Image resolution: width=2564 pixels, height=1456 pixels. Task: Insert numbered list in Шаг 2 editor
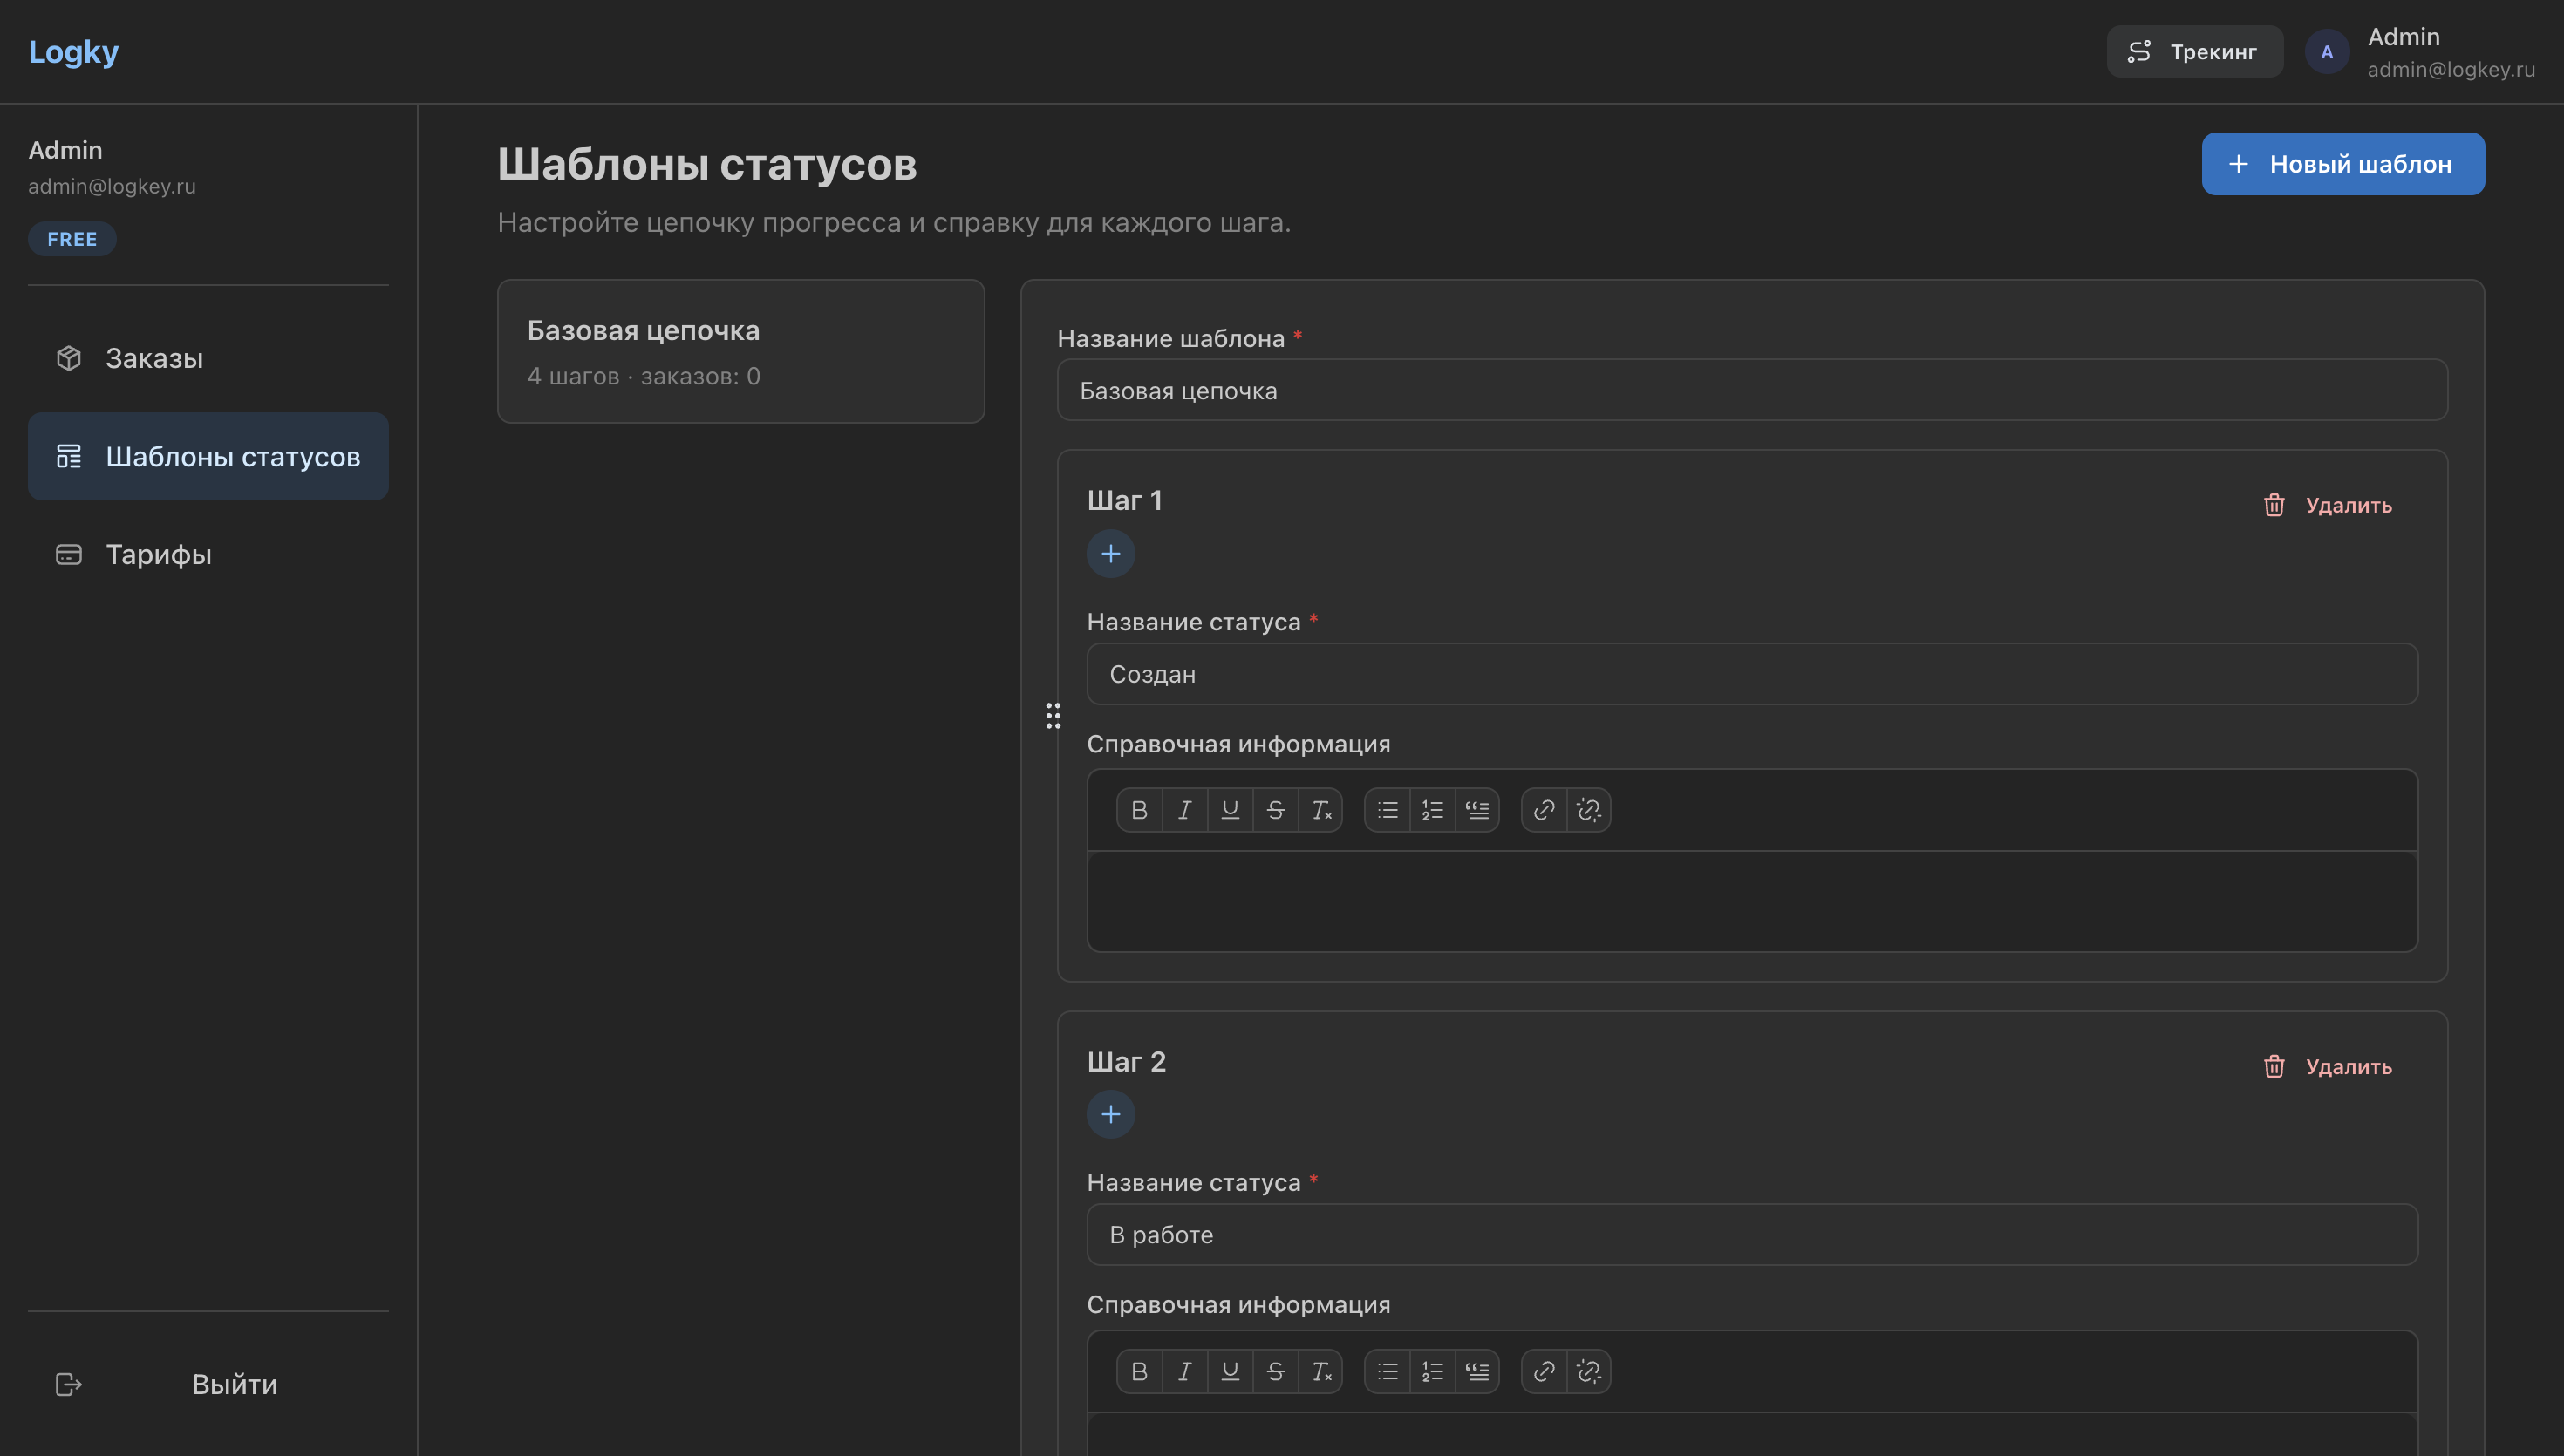[x=1432, y=1371]
